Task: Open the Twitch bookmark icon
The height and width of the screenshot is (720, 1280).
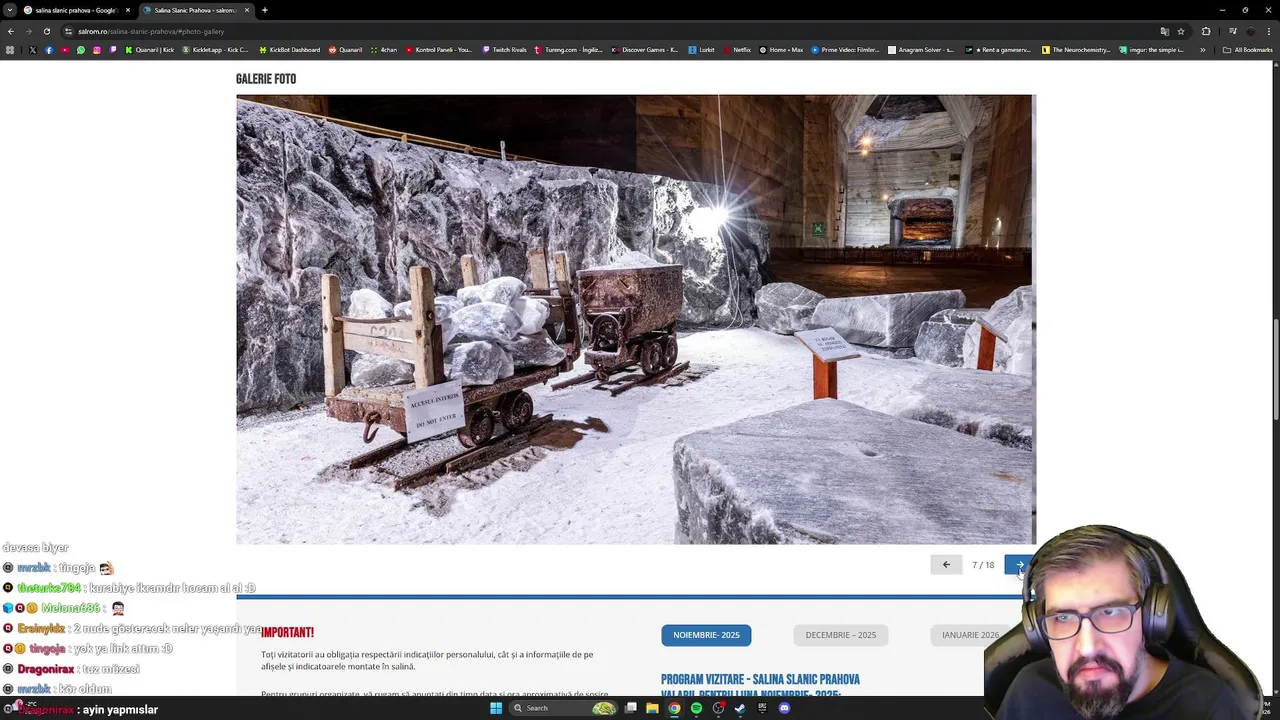Action: pos(113,49)
